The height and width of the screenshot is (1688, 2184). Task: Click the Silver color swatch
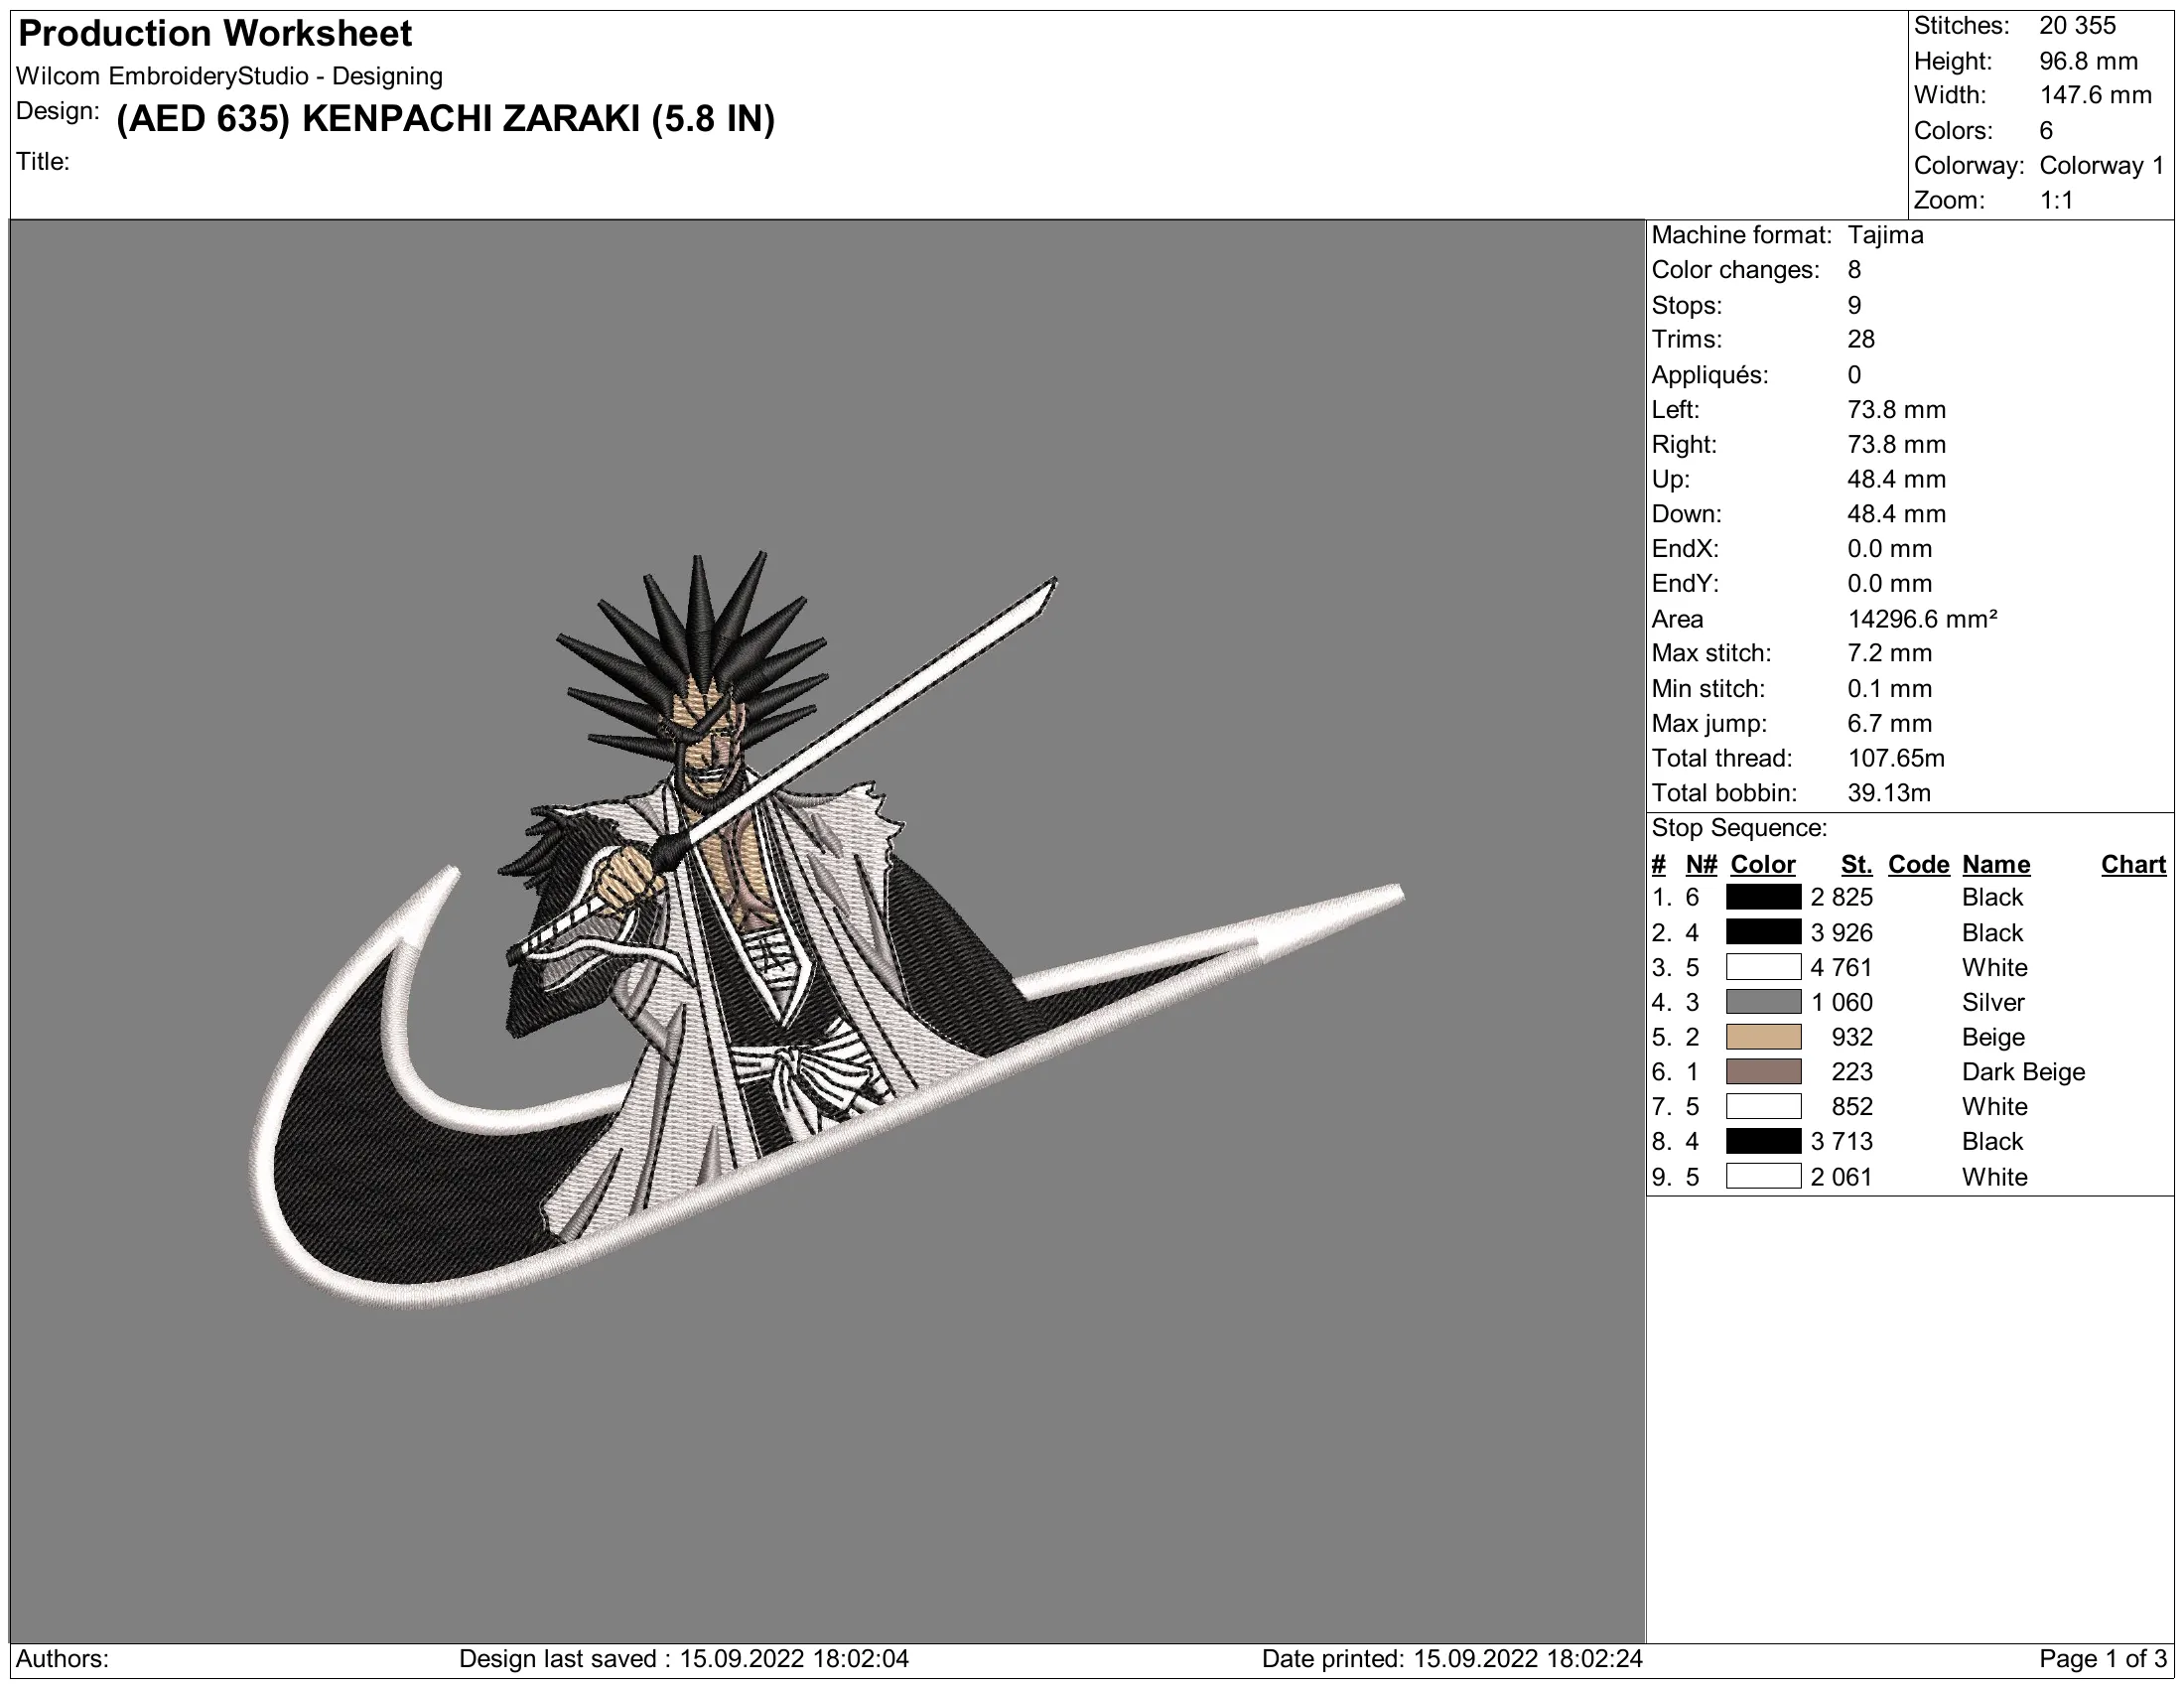[1763, 1002]
